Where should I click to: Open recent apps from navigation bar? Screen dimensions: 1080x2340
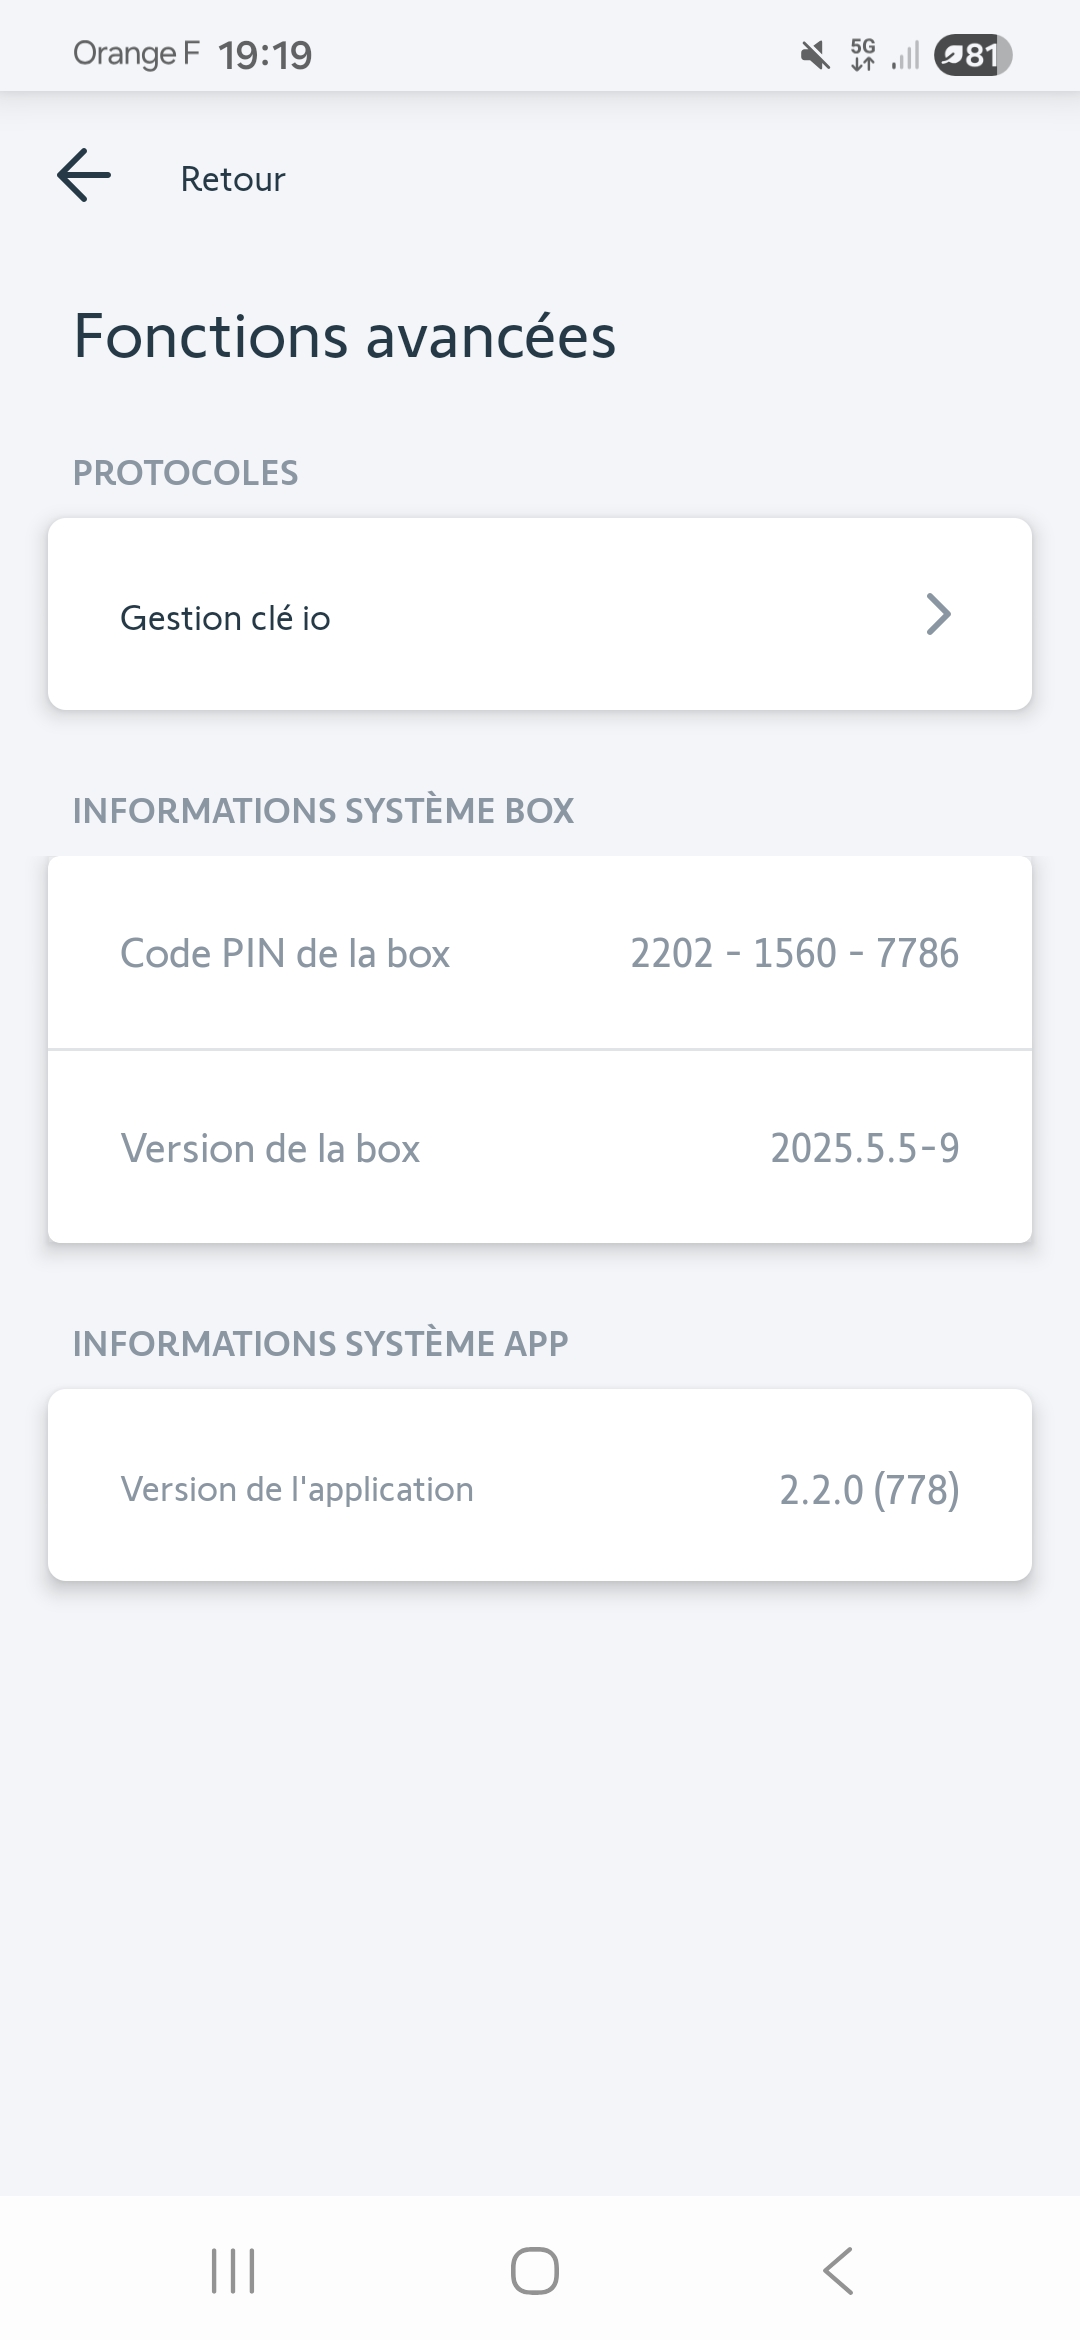pos(233,2270)
